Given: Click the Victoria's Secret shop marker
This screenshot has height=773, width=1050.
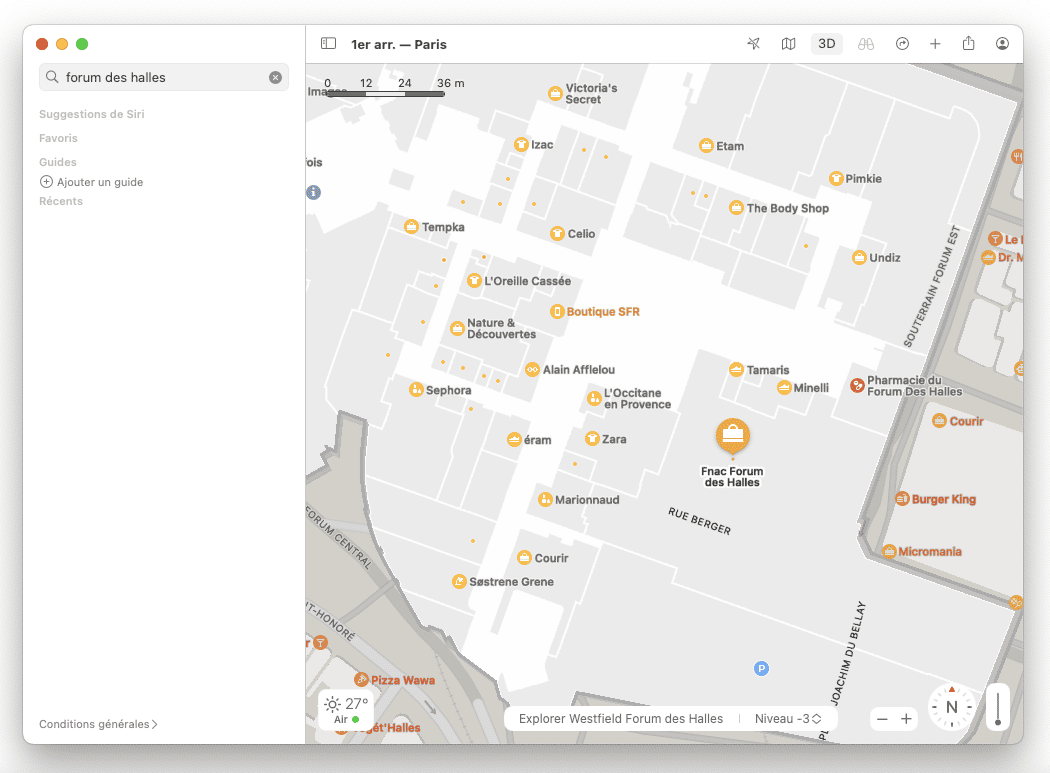Looking at the screenshot, I should click(555, 94).
